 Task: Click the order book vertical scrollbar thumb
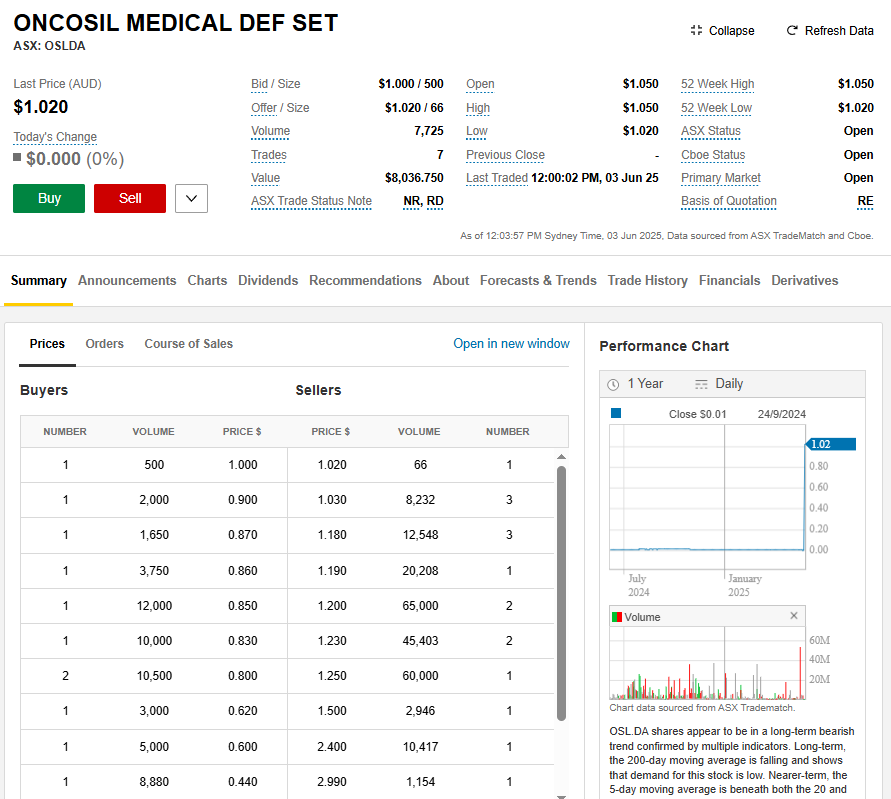(561, 593)
